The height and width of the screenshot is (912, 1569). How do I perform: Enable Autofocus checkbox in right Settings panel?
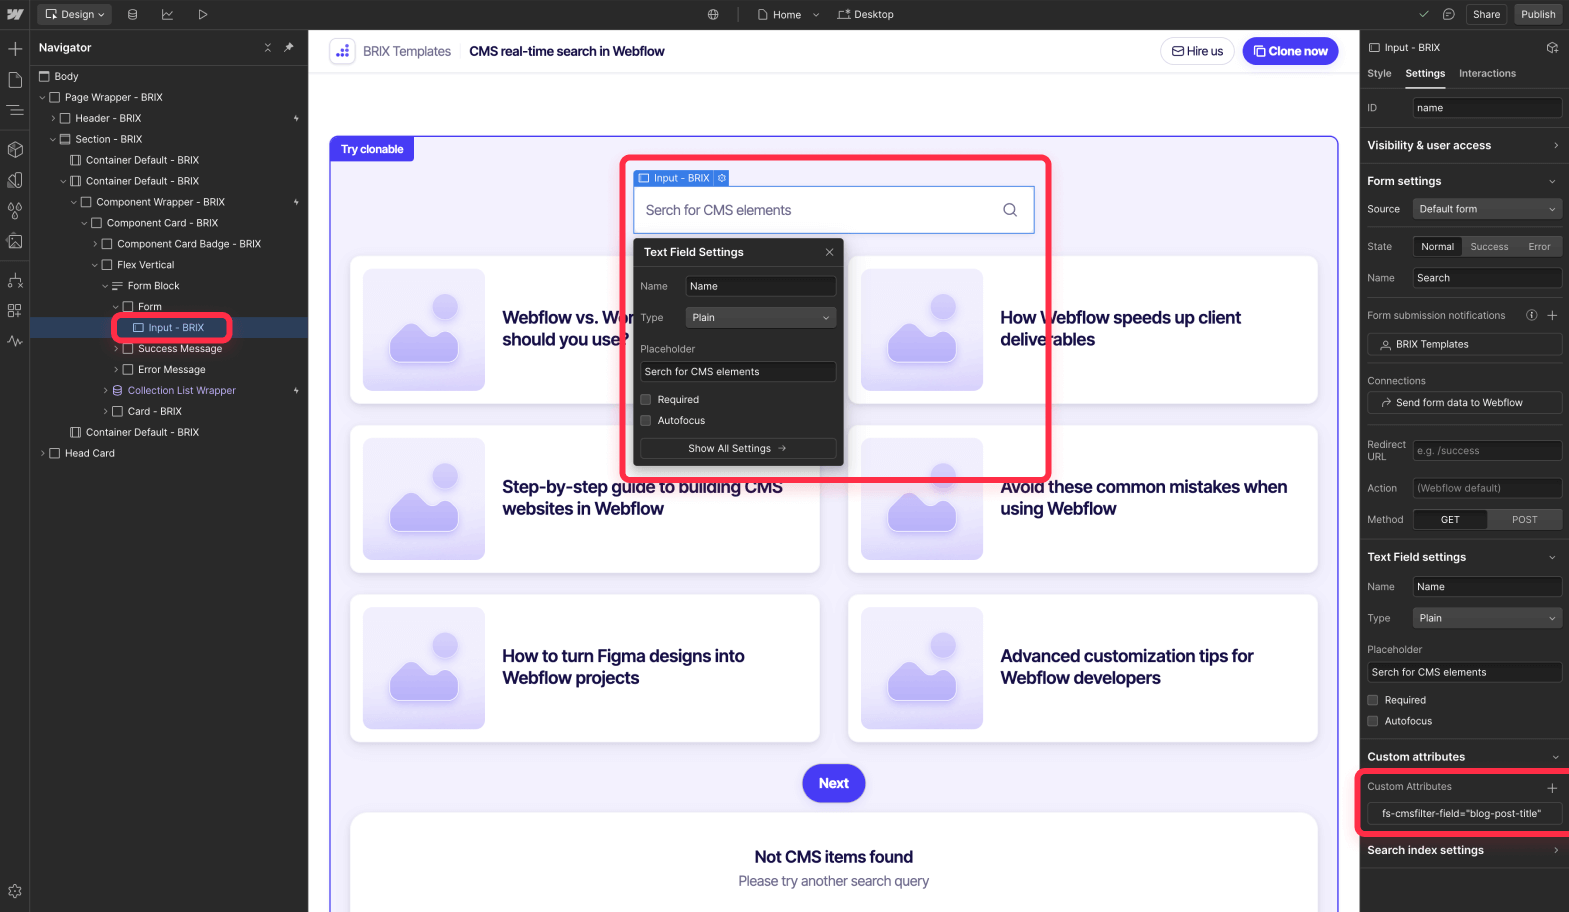tap(1373, 721)
